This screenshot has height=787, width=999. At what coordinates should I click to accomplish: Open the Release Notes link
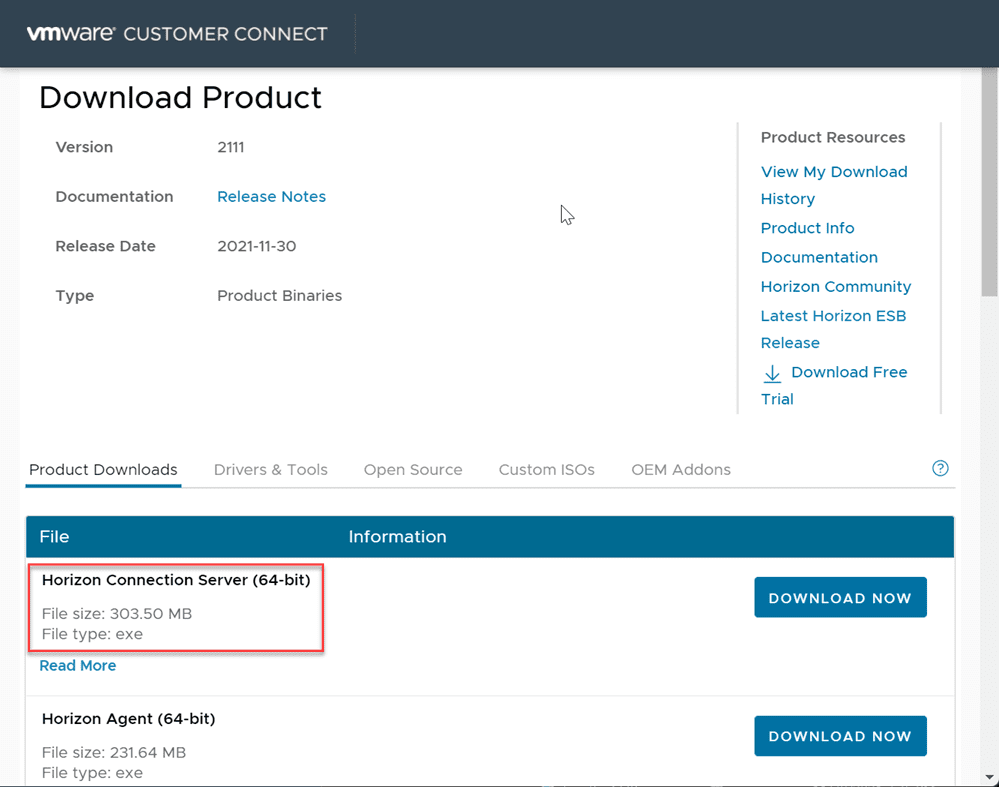[x=271, y=196]
